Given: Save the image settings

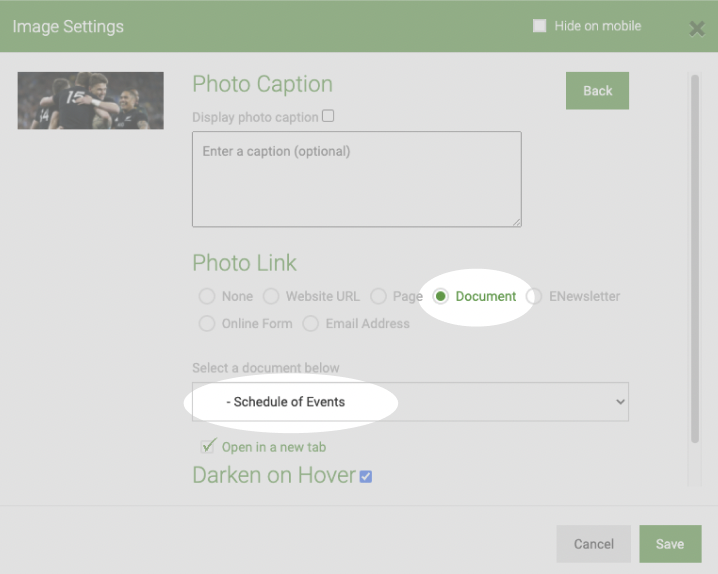Looking at the screenshot, I should point(670,544).
